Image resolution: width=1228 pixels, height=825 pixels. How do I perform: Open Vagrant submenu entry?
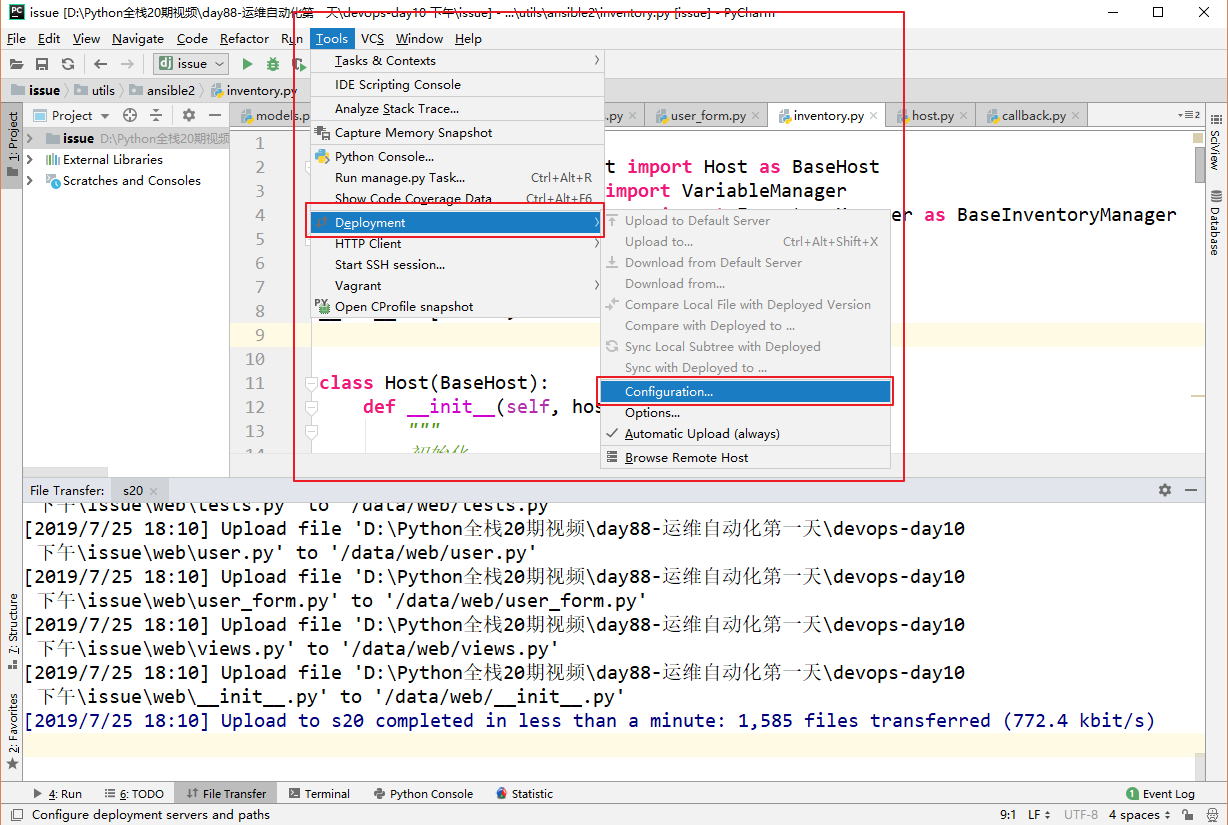point(457,286)
